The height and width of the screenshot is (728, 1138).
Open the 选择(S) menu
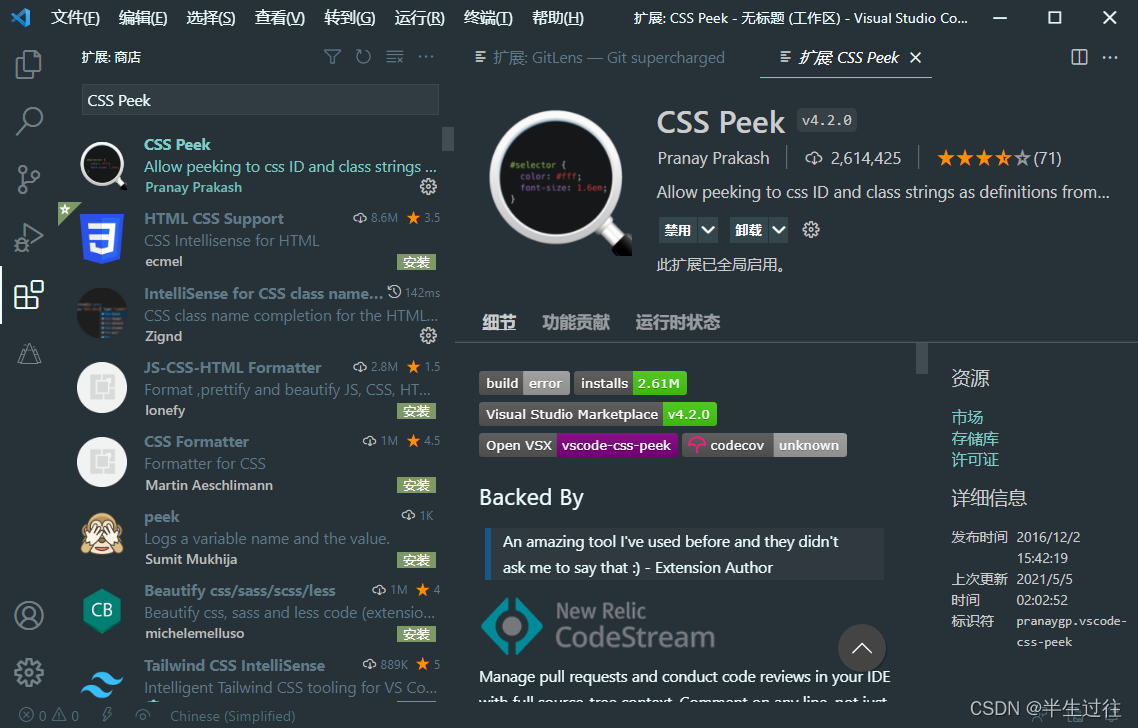coord(210,17)
